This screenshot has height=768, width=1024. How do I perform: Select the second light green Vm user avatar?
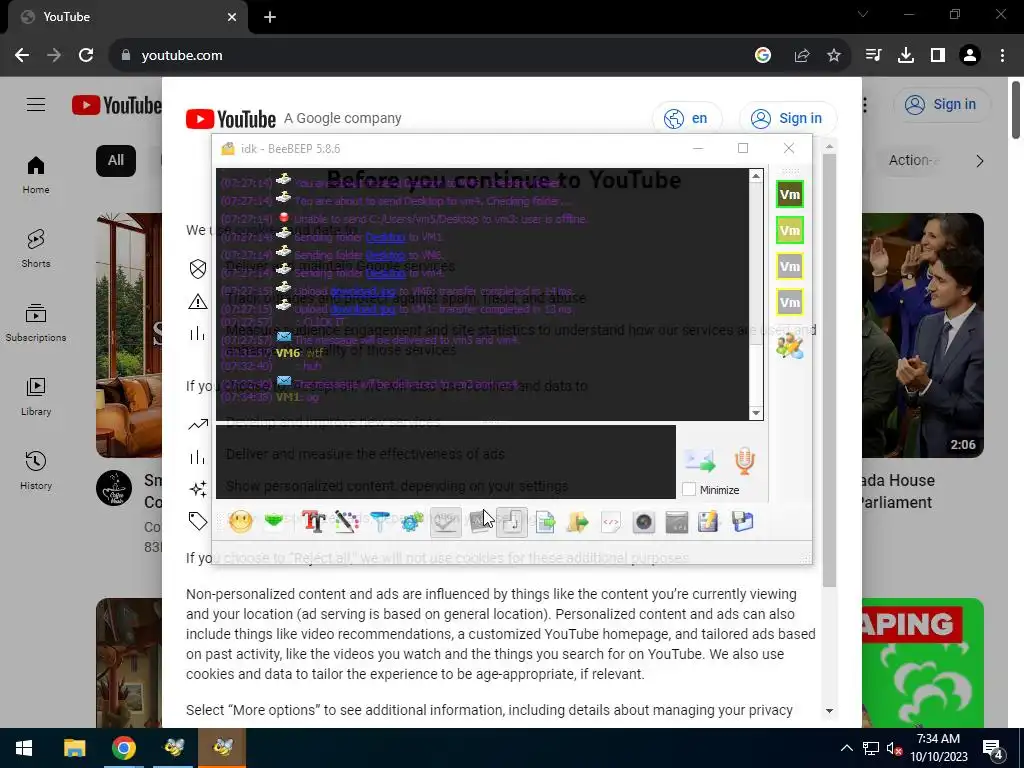pyautogui.click(x=790, y=230)
